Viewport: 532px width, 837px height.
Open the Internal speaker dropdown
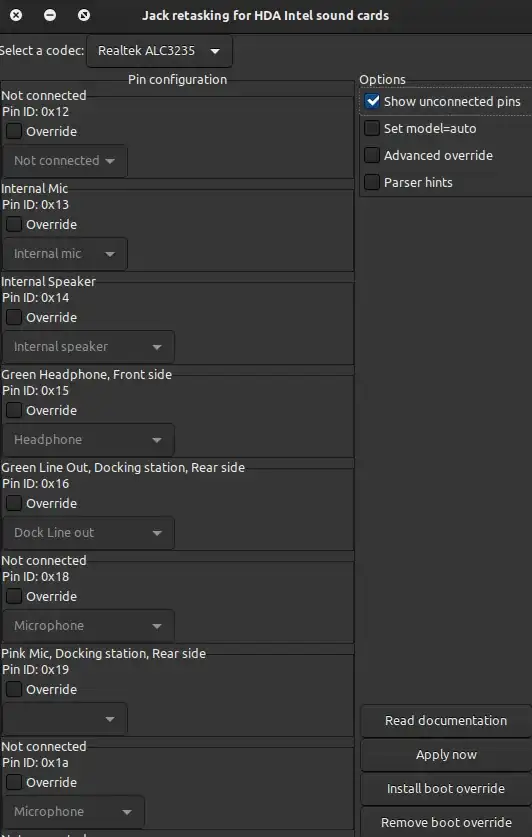pos(88,347)
